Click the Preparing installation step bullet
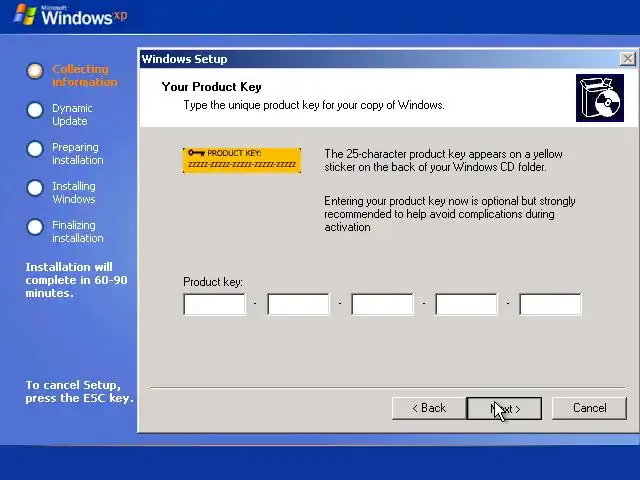Image resolution: width=640 pixels, height=480 pixels. pos(35,149)
